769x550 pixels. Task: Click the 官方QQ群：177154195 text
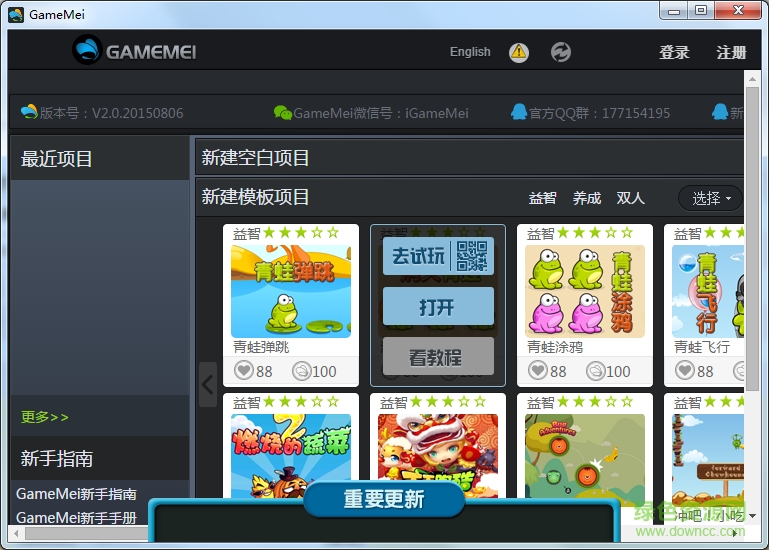click(599, 113)
